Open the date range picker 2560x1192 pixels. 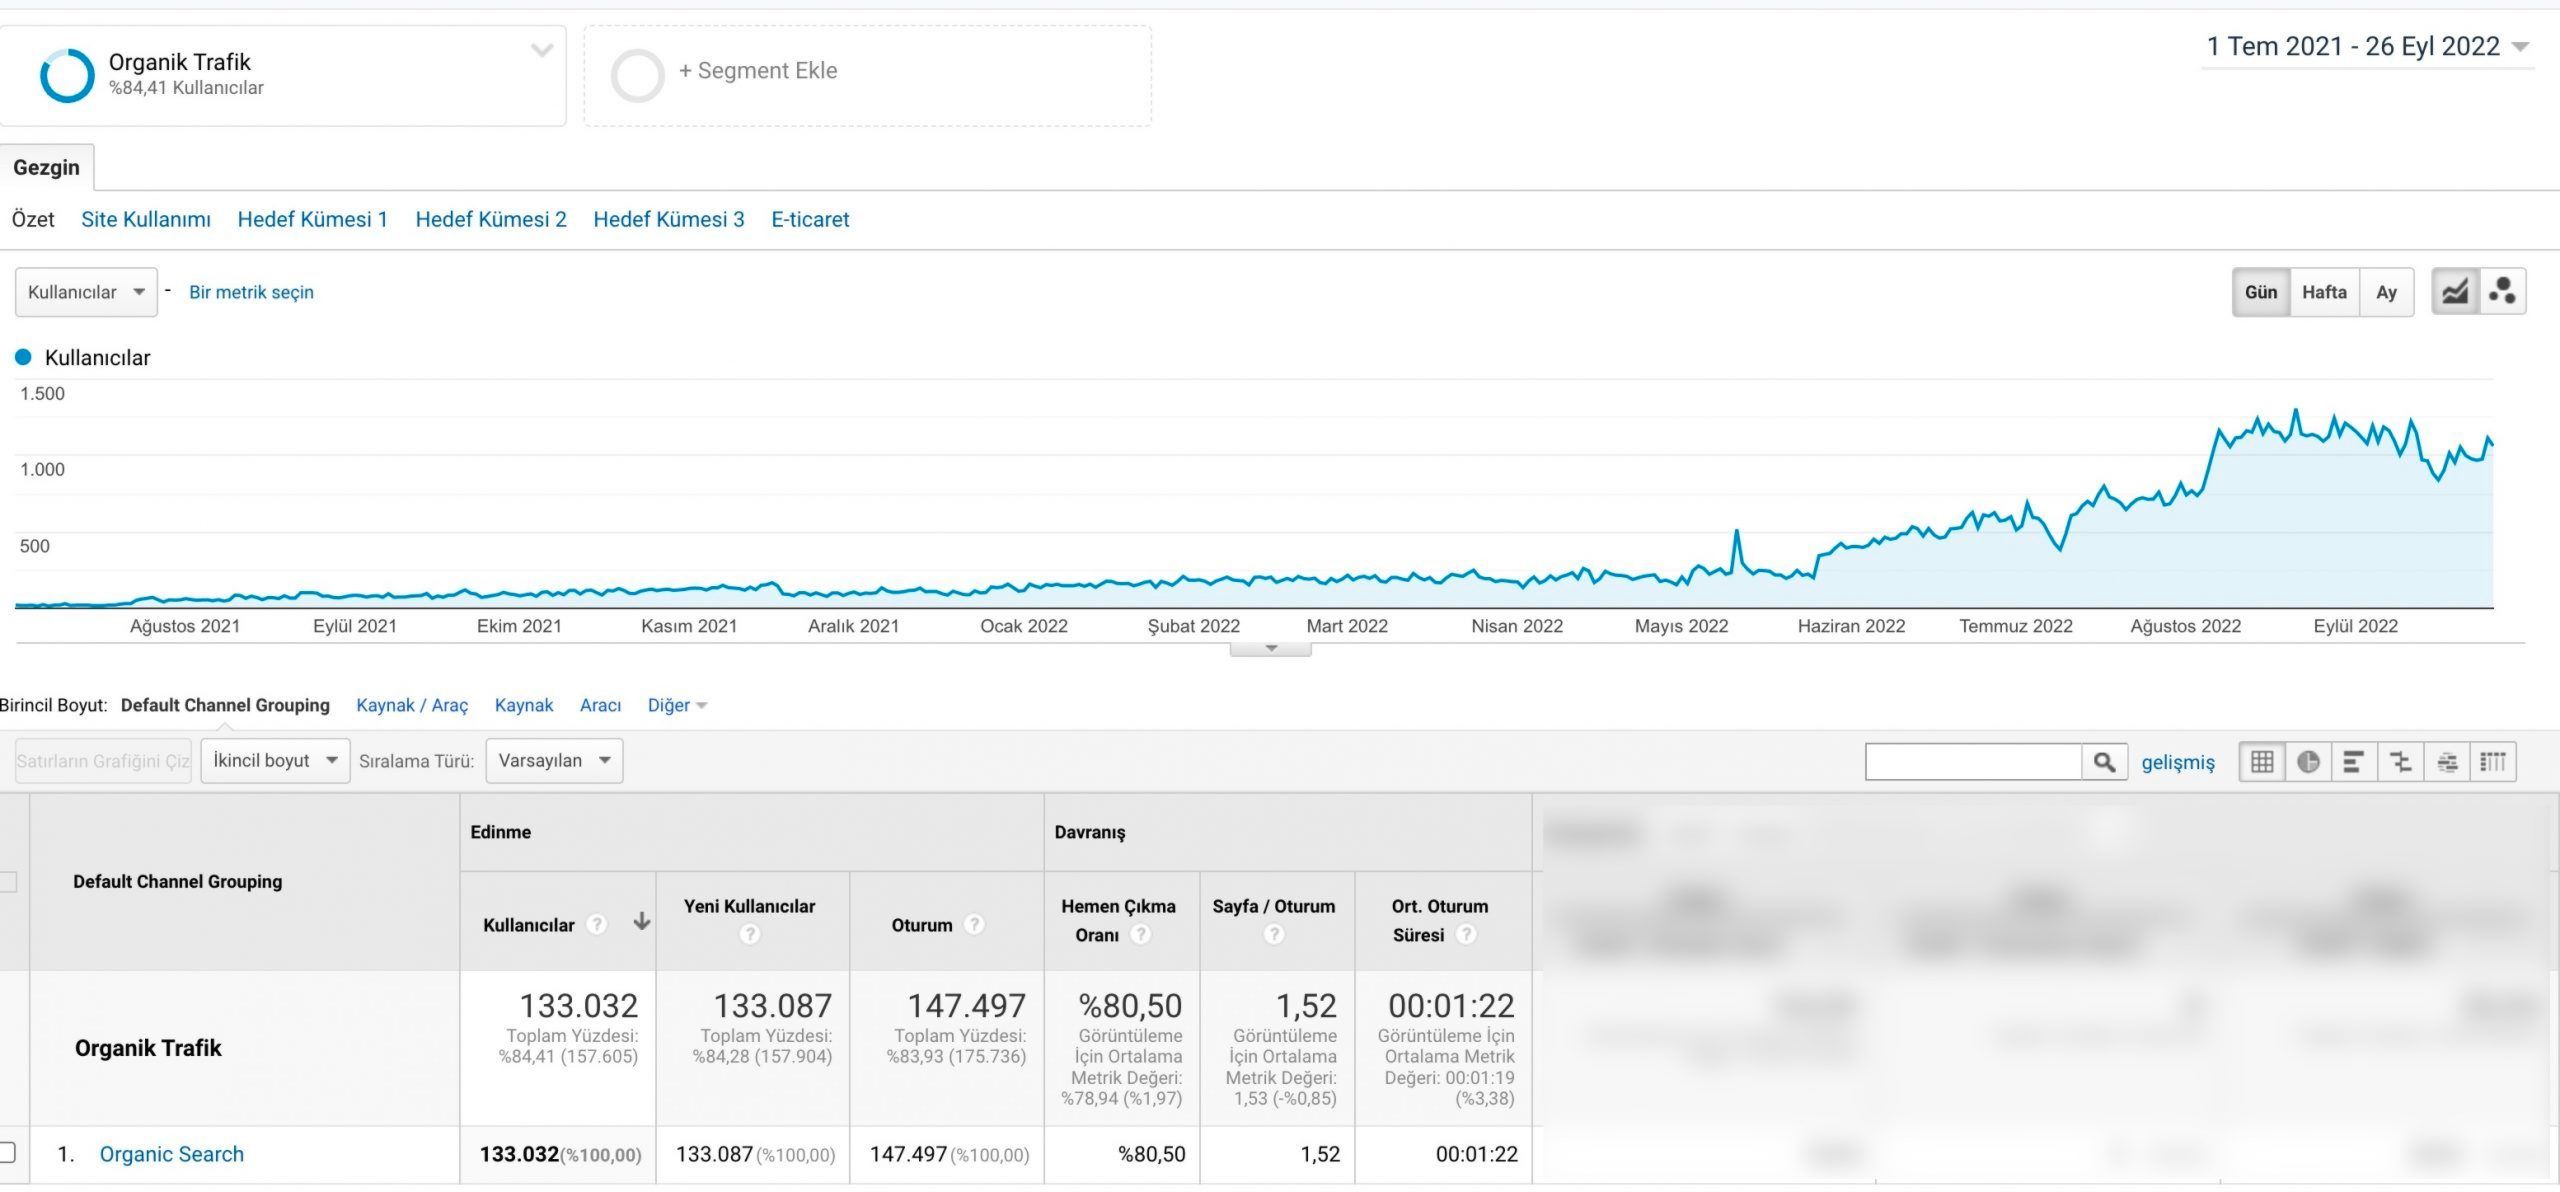pos(2367,47)
